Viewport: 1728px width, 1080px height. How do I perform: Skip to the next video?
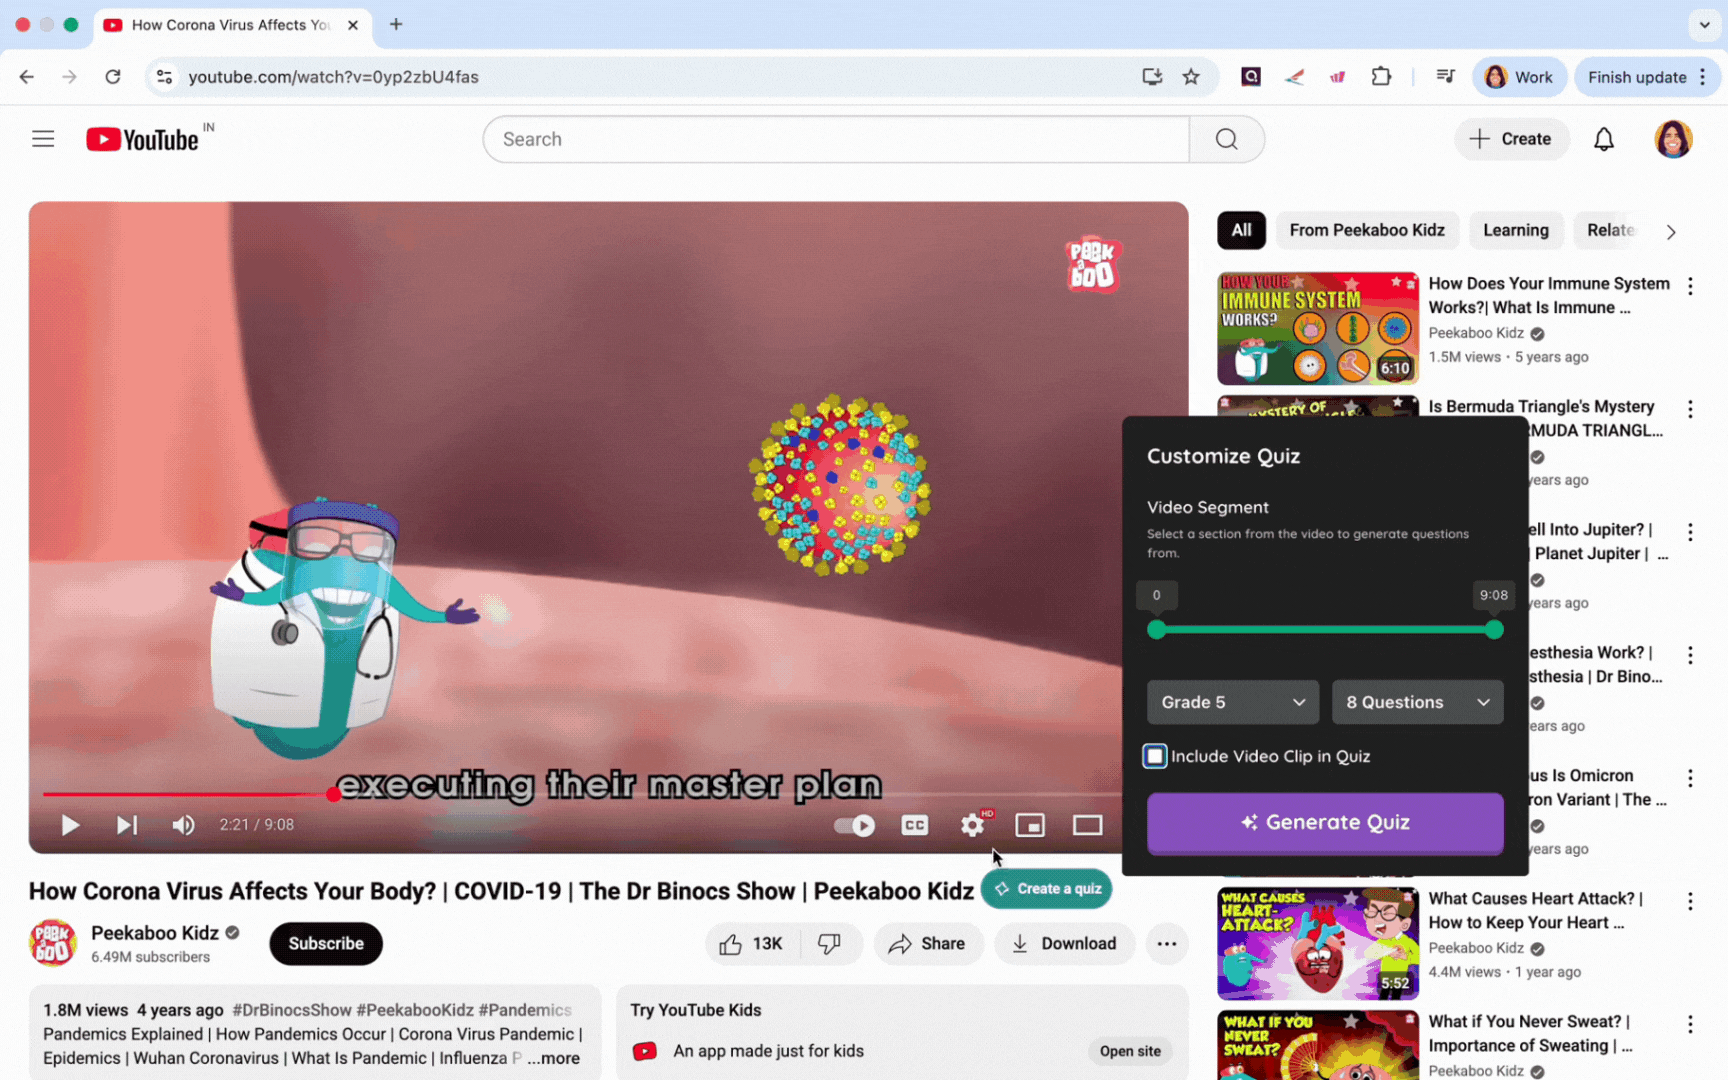127,825
